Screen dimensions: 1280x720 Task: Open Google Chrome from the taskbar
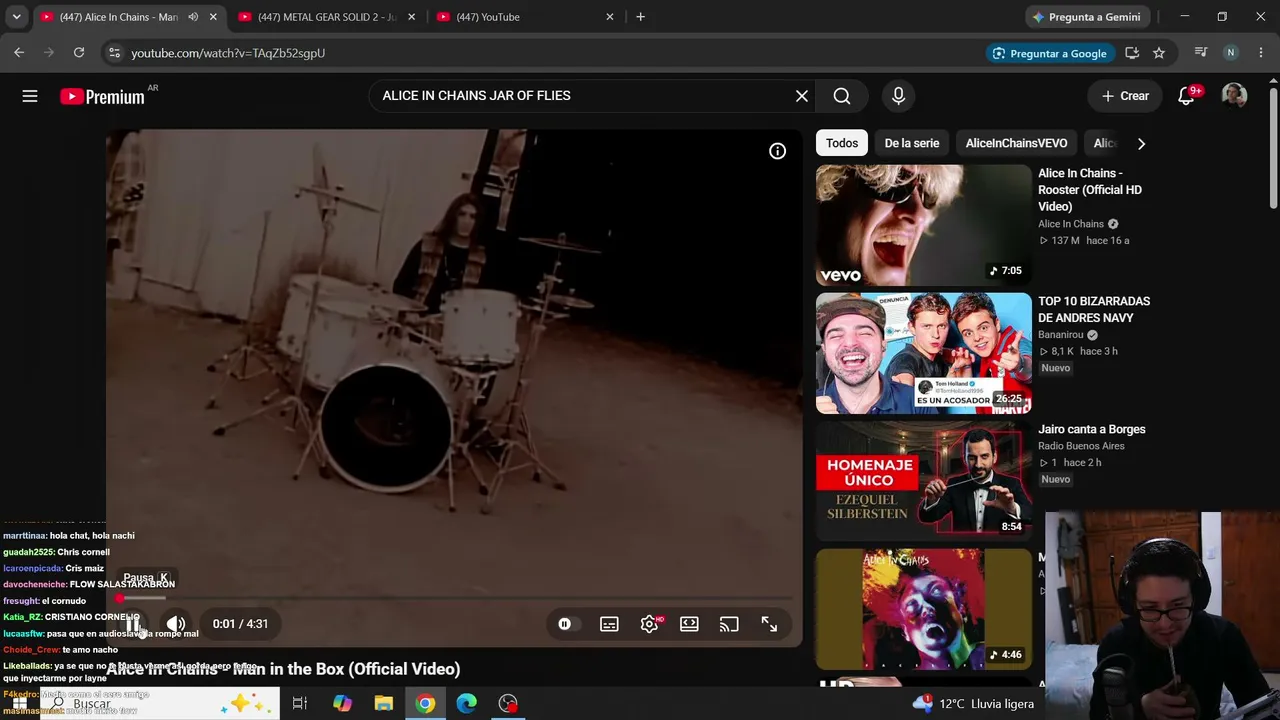click(x=426, y=704)
